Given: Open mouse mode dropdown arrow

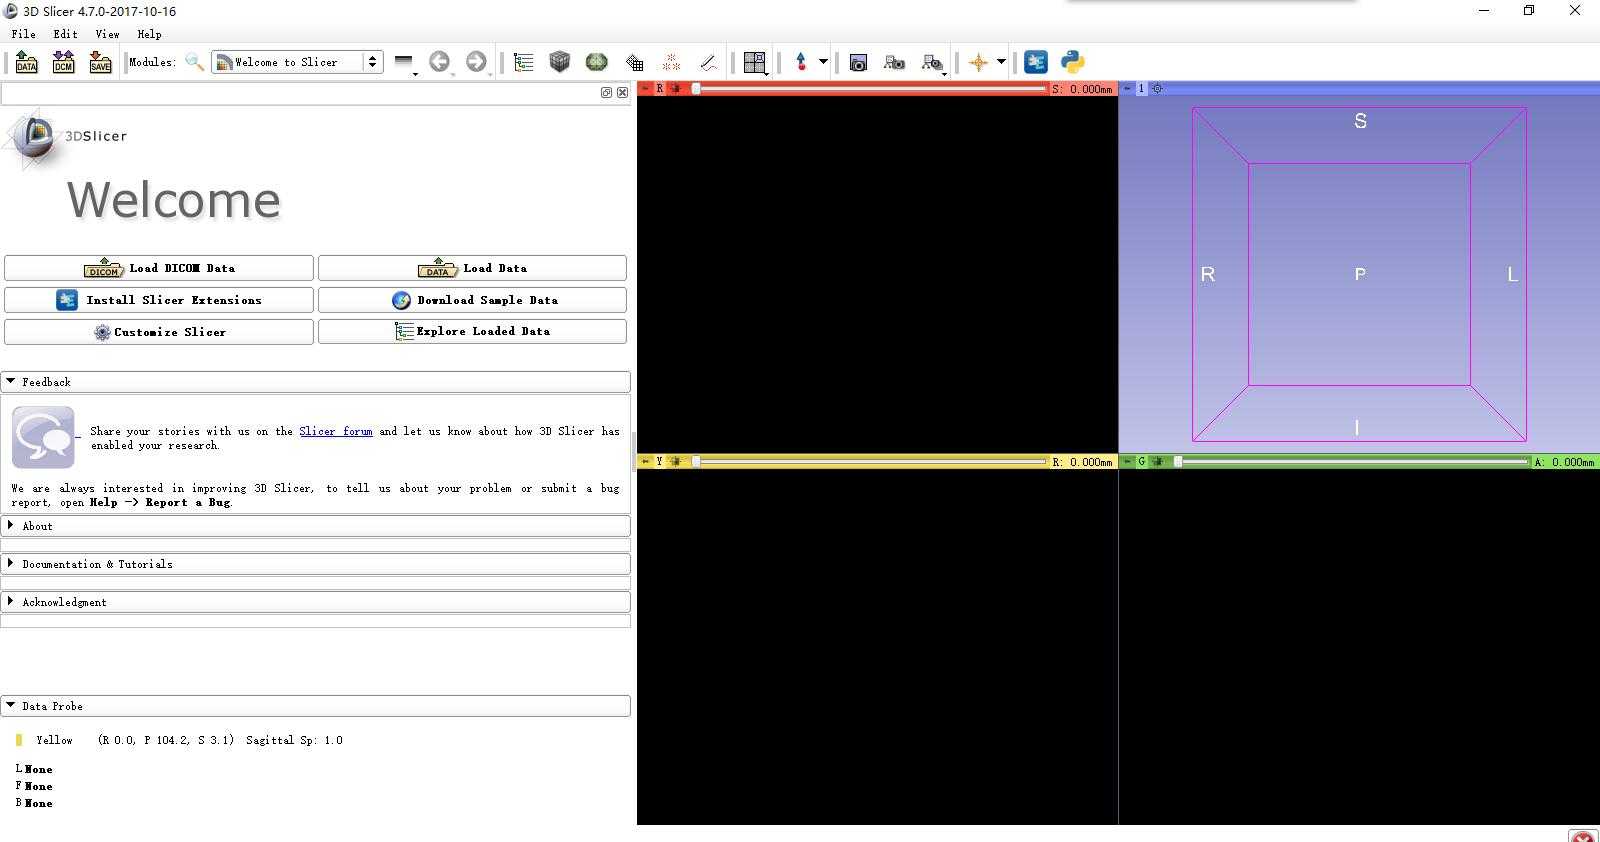Looking at the screenshot, I should coord(823,62).
